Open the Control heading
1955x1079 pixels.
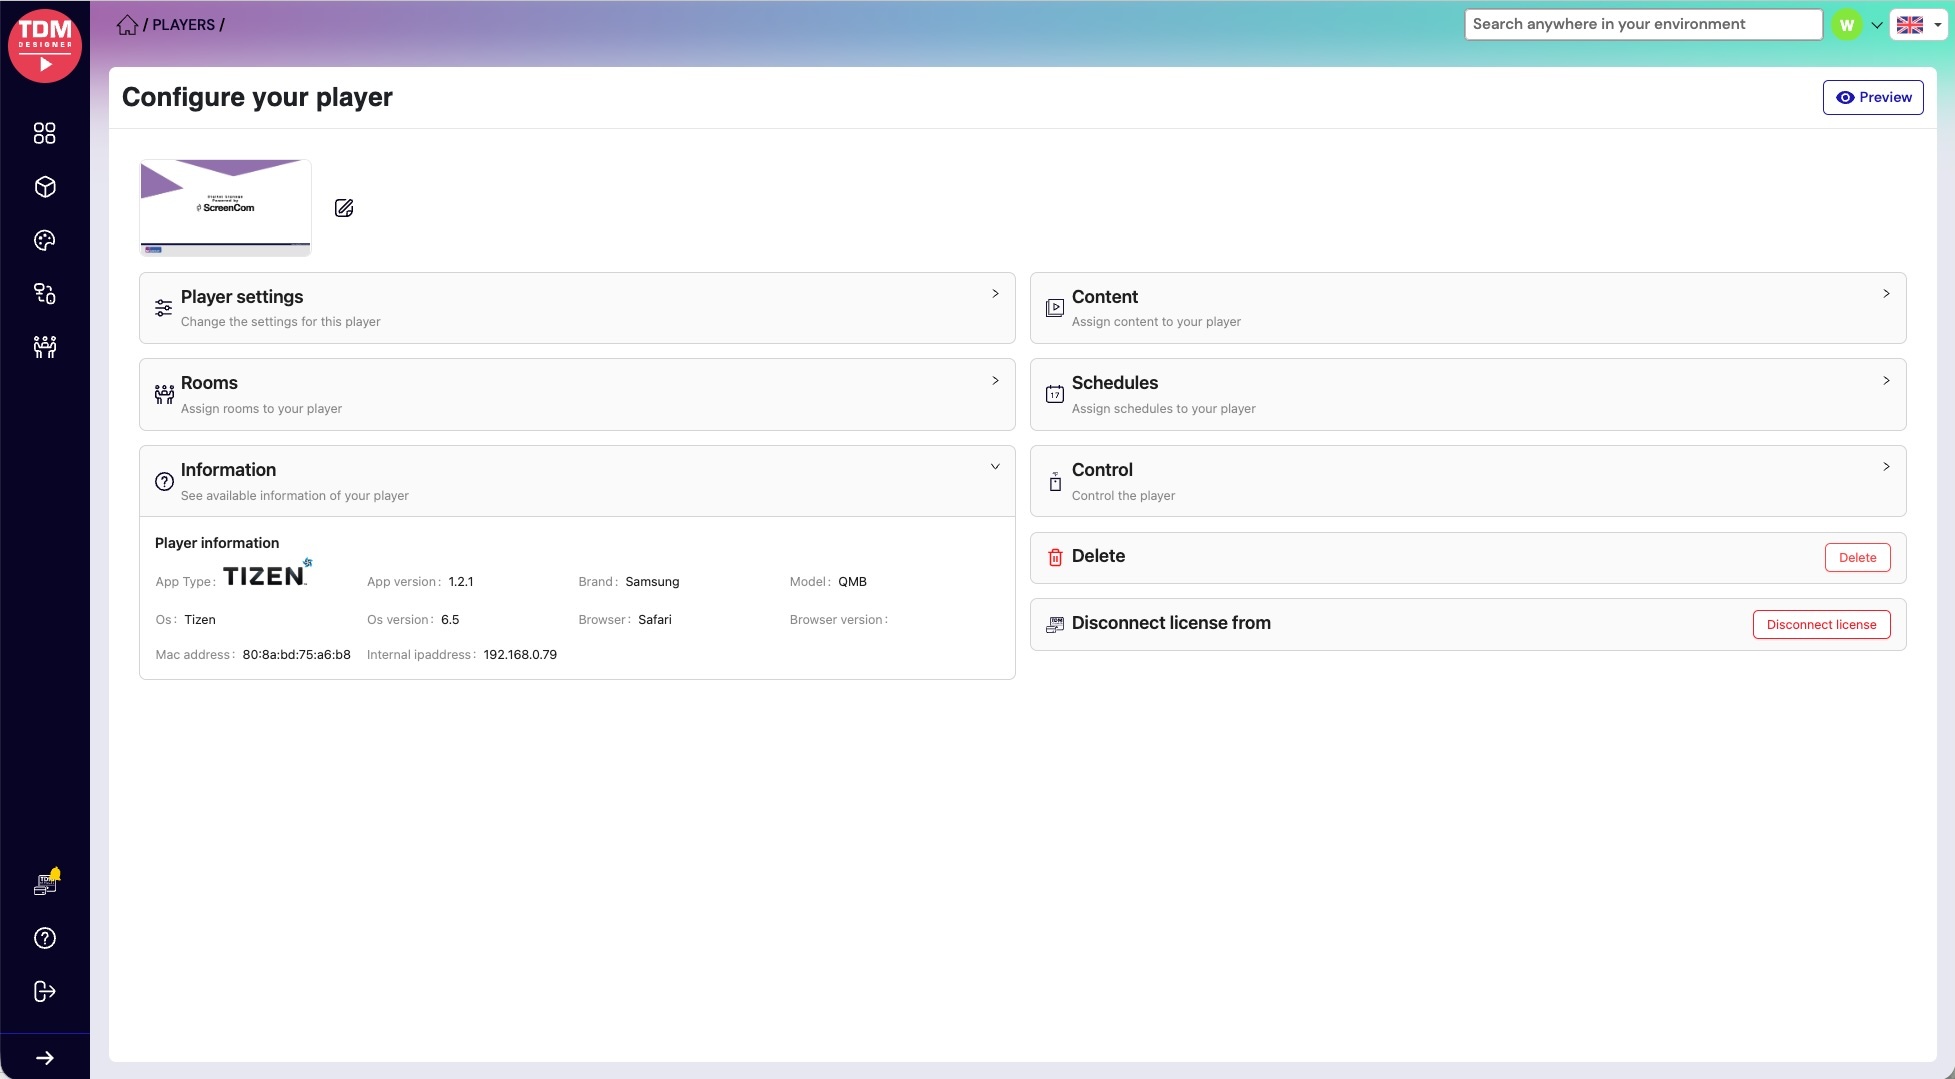(x=1102, y=470)
